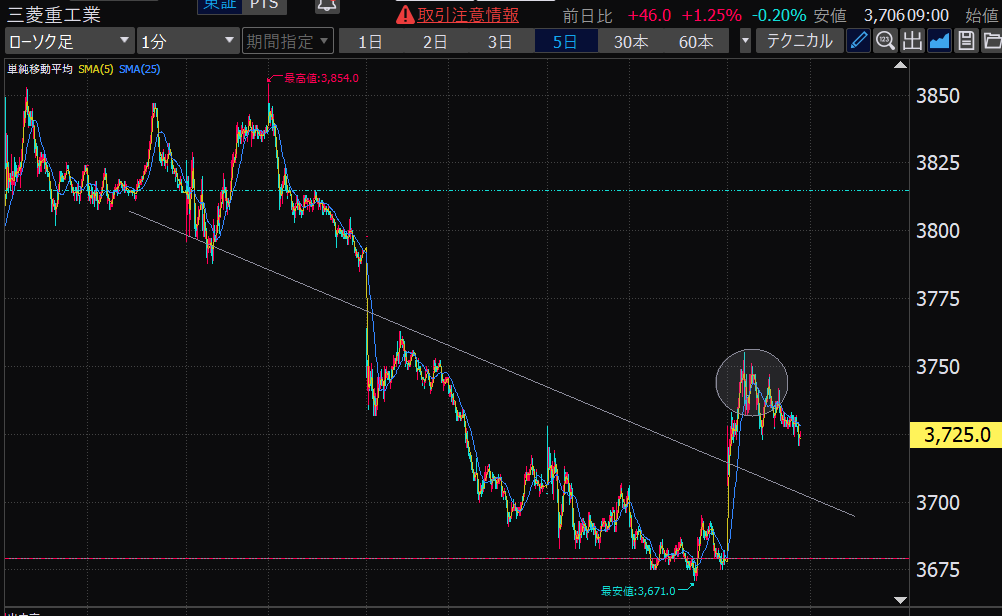
Task: Open the folder icon in toolbar
Action: coord(991,41)
